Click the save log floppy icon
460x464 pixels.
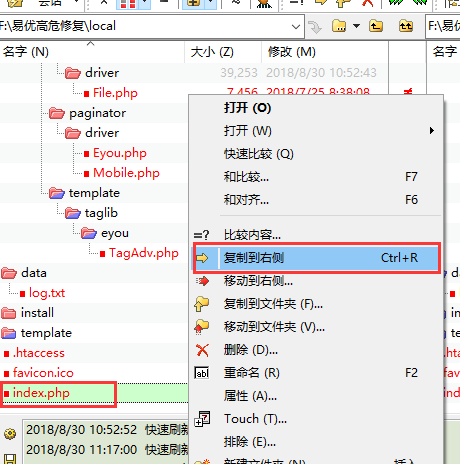[x=9, y=459]
